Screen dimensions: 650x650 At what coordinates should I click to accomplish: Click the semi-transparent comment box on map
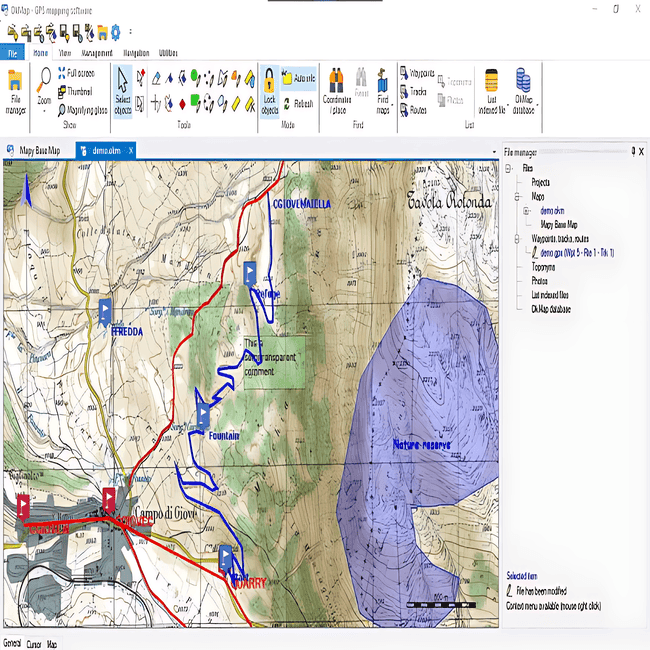coord(274,362)
